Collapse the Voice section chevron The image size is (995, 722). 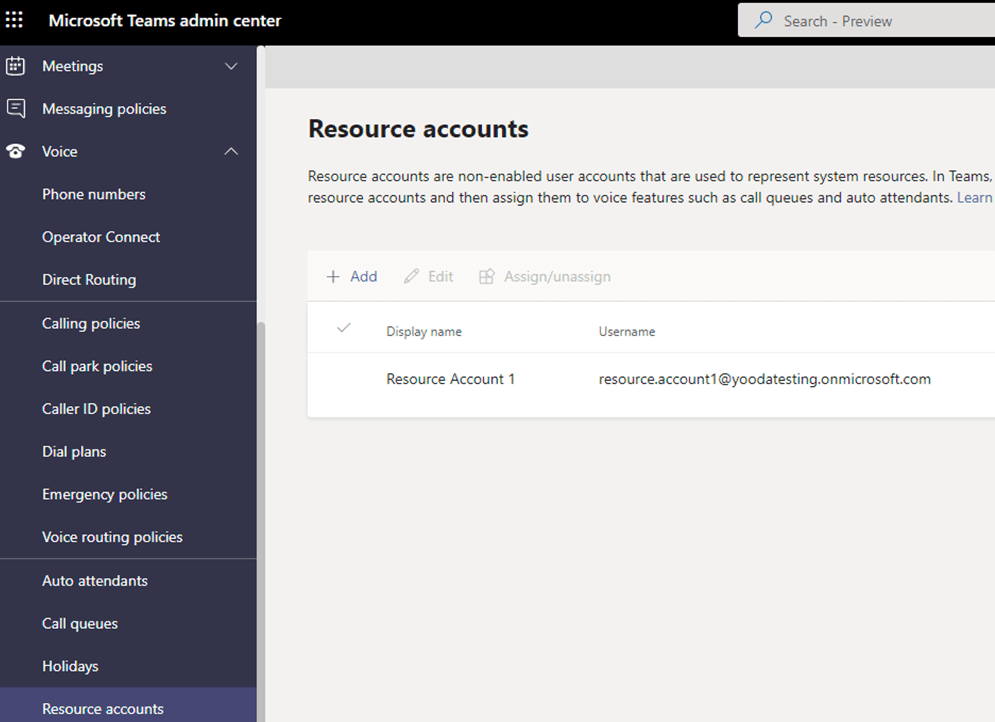pyautogui.click(x=231, y=151)
